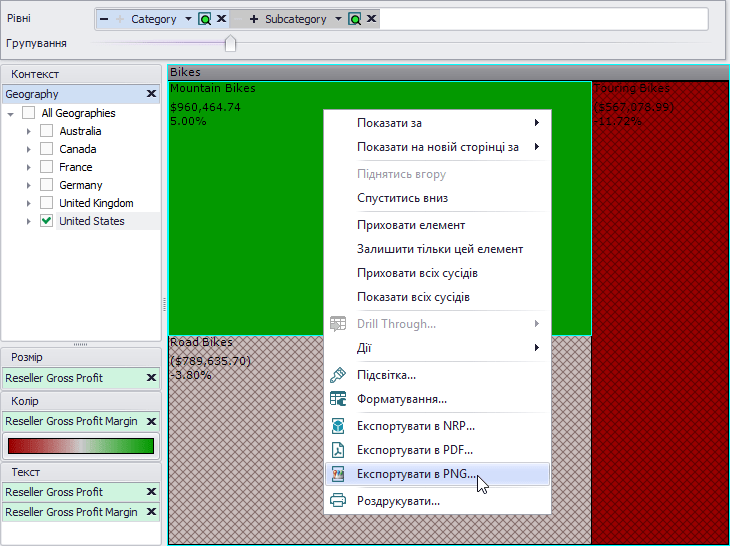Screen dimensions: 730x546
Task: Adjust the Групування slider handle
Action: click(x=230, y=44)
